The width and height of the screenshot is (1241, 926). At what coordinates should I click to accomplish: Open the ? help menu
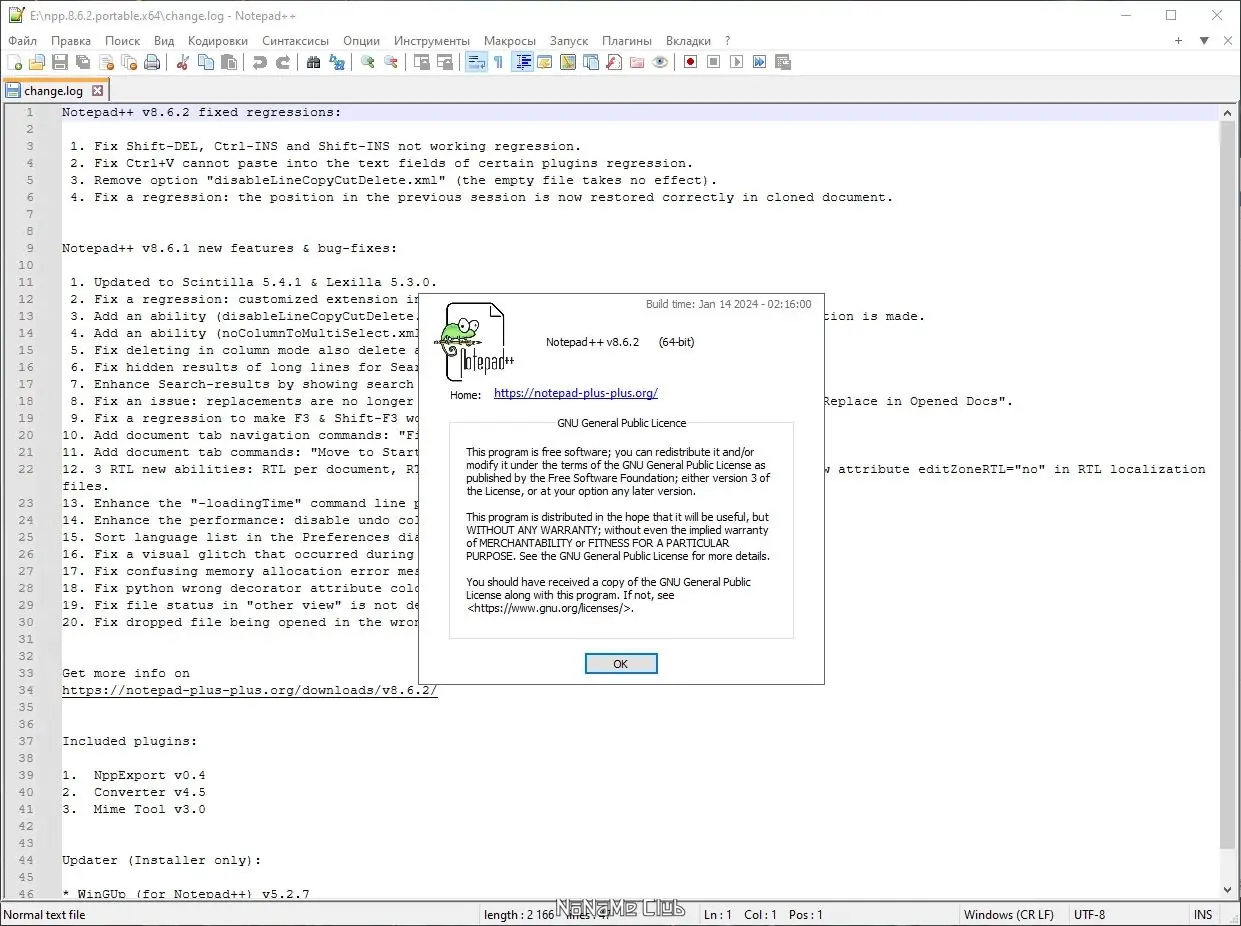[x=727, y=41]
